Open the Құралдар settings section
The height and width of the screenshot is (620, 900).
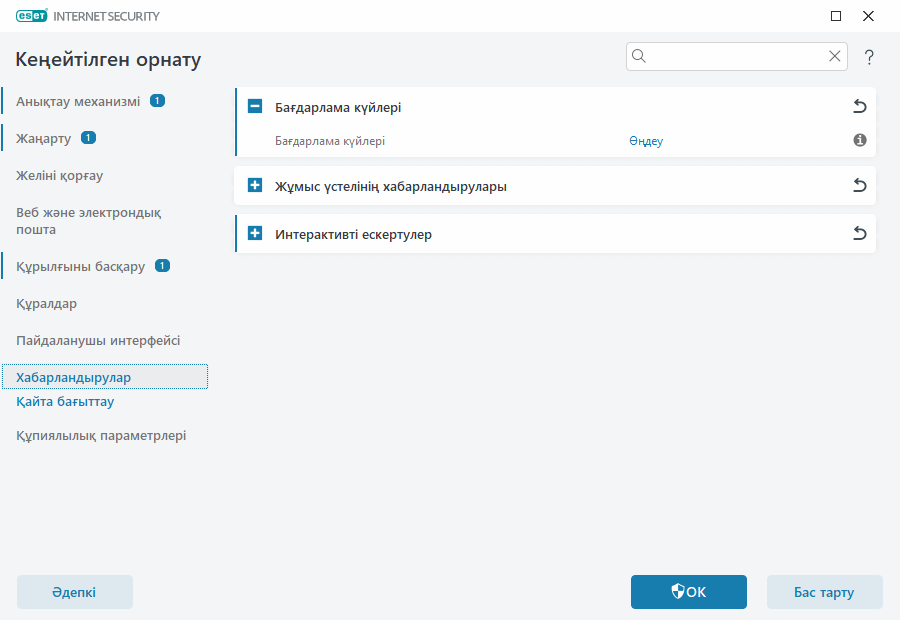[x=46, y=303]
